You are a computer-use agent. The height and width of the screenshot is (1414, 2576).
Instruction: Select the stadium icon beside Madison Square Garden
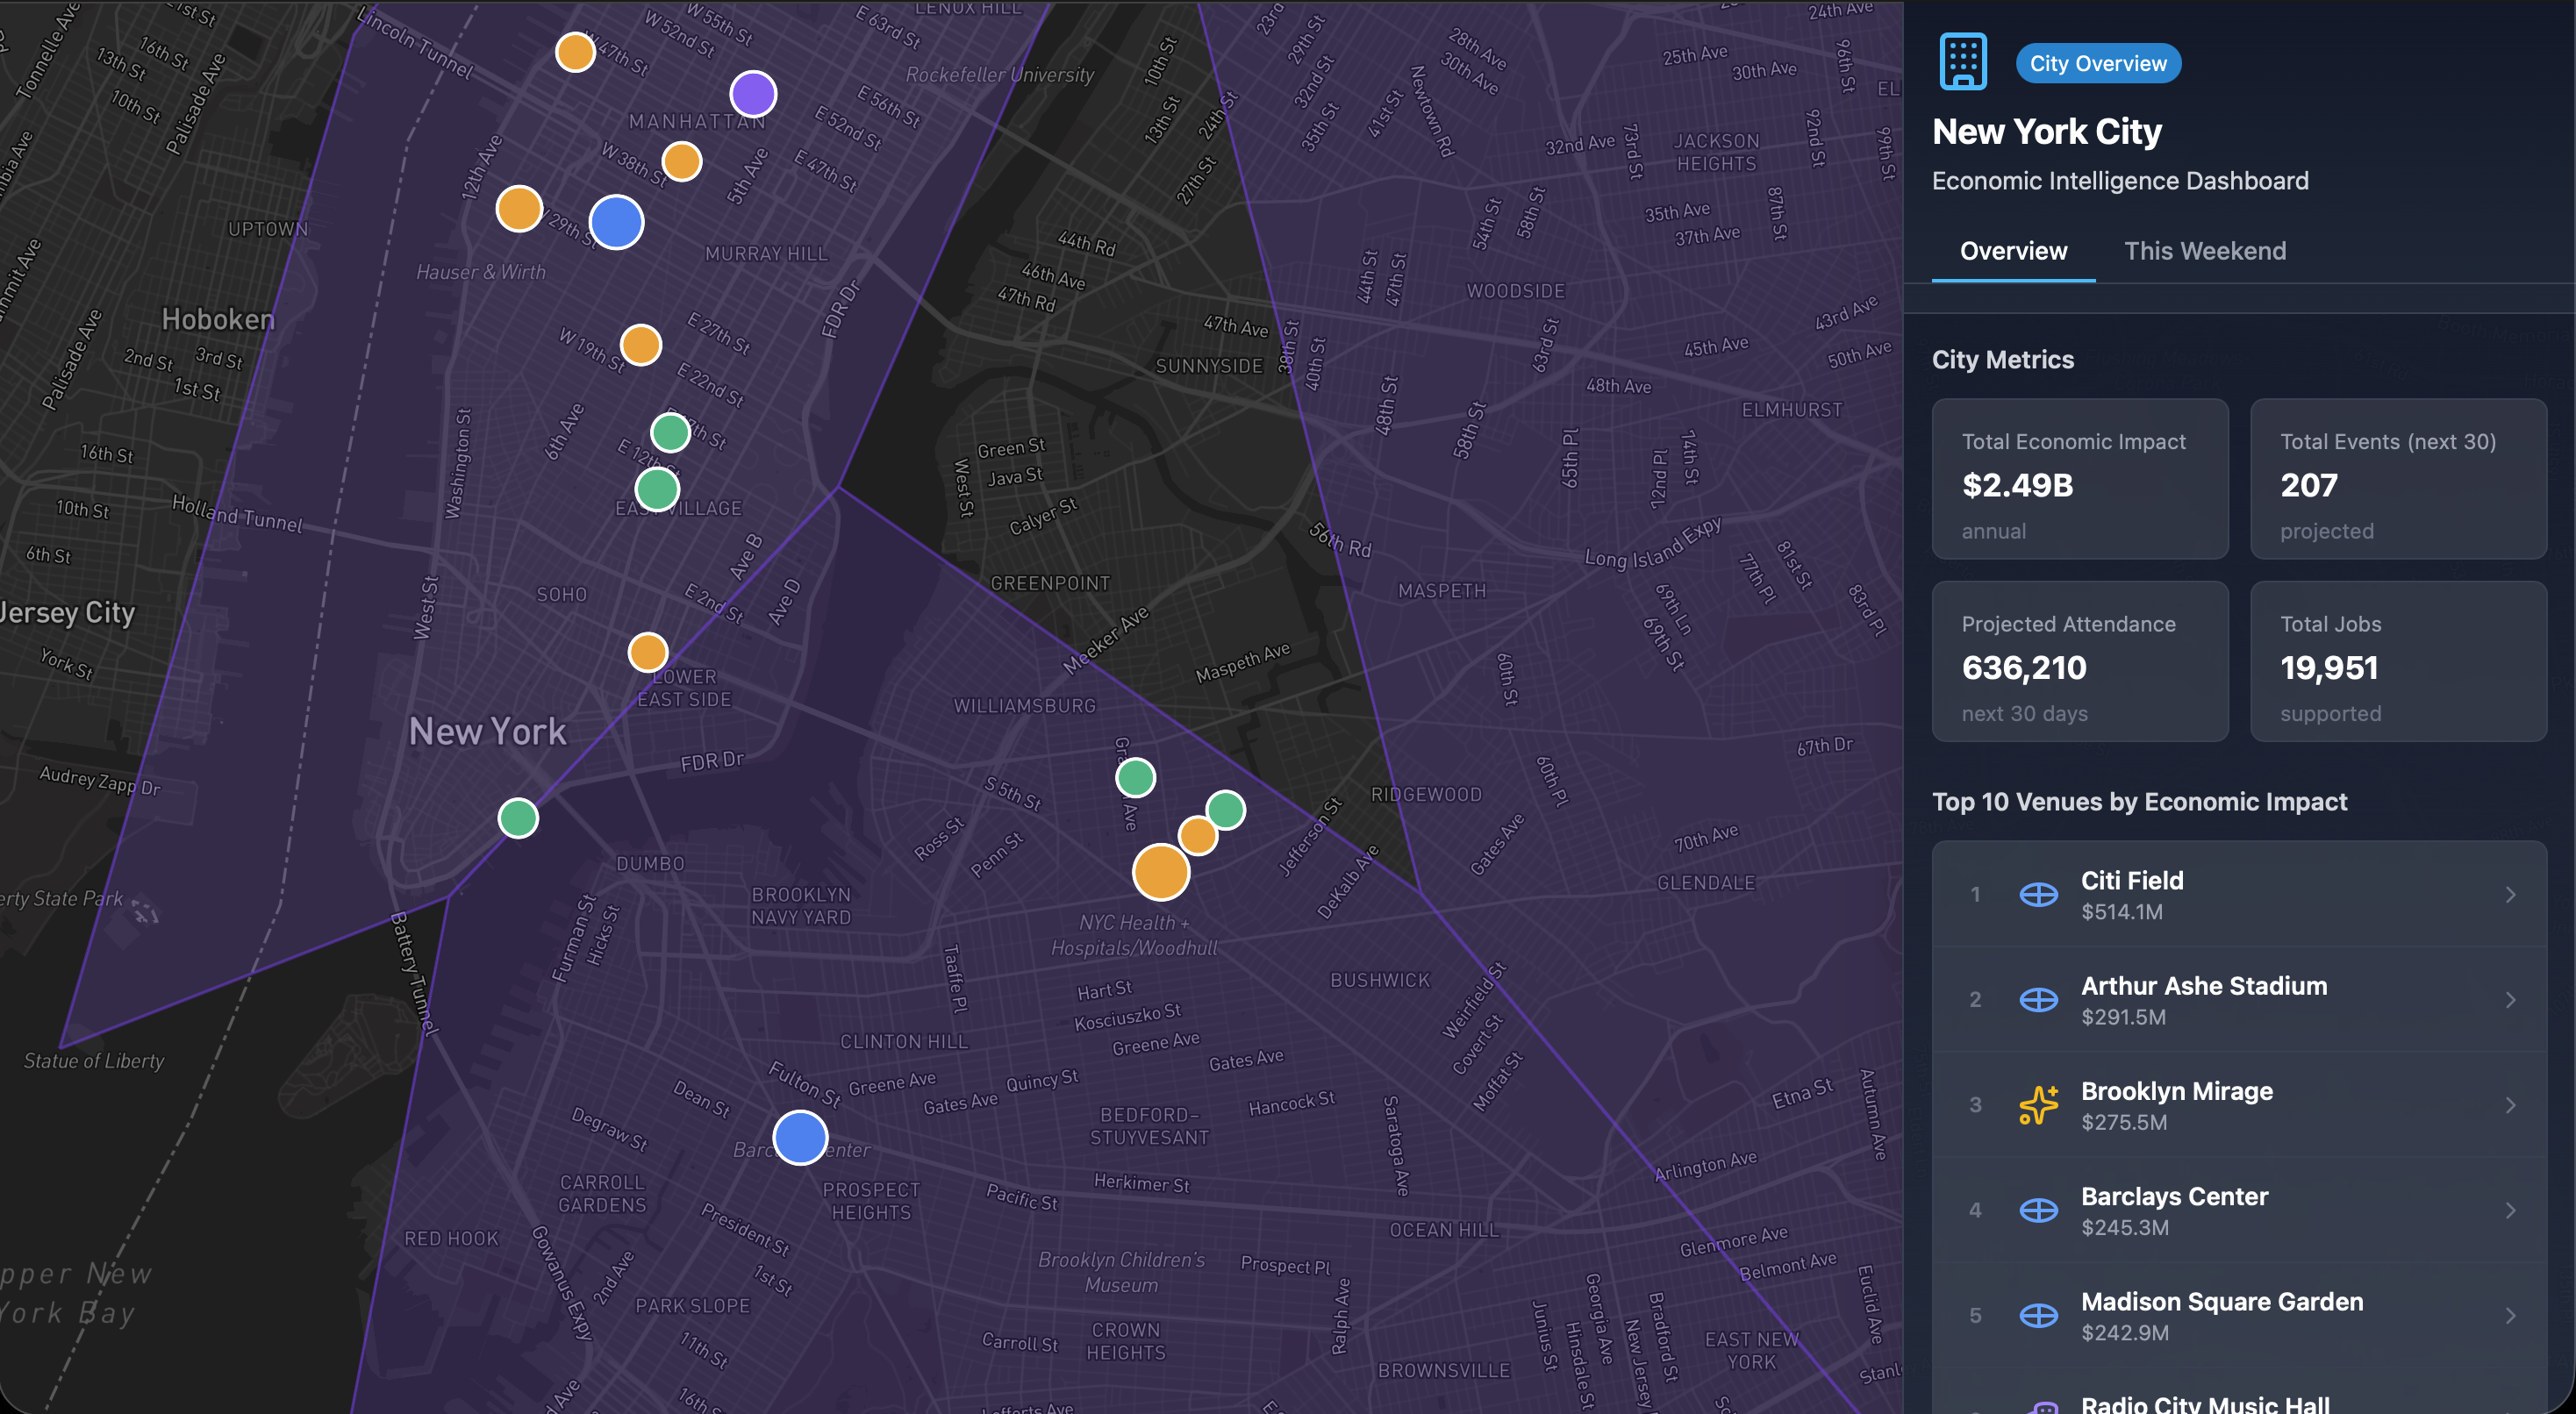pos(2038,1315)
